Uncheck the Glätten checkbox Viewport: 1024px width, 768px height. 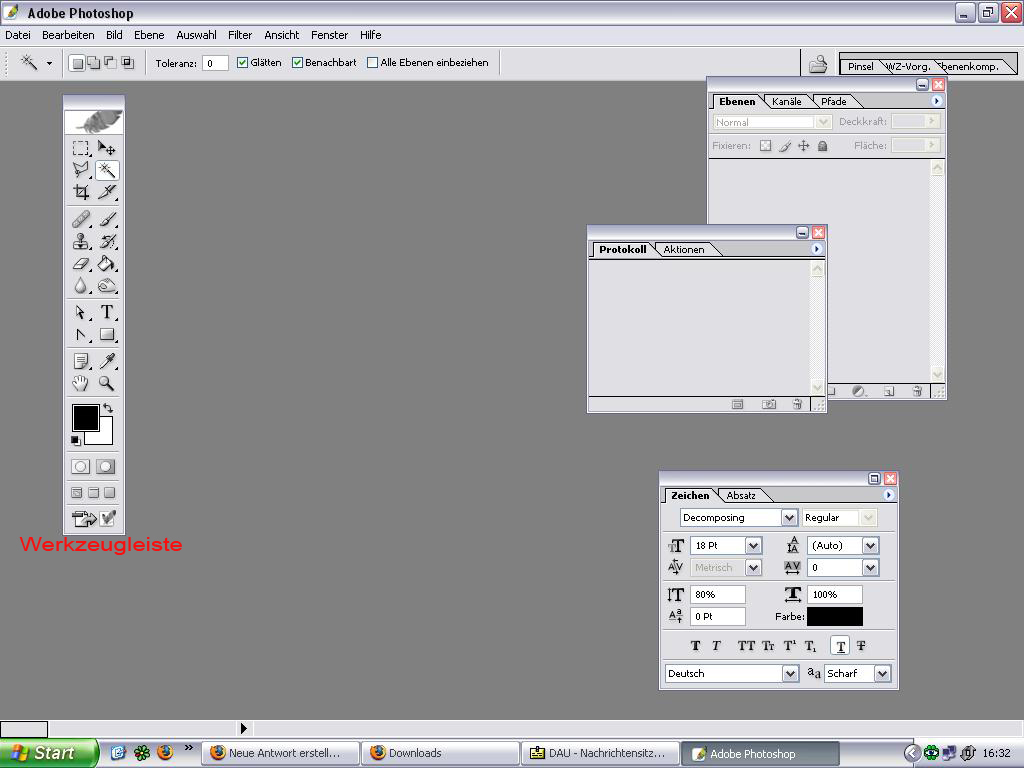click(x=242, y=62)
